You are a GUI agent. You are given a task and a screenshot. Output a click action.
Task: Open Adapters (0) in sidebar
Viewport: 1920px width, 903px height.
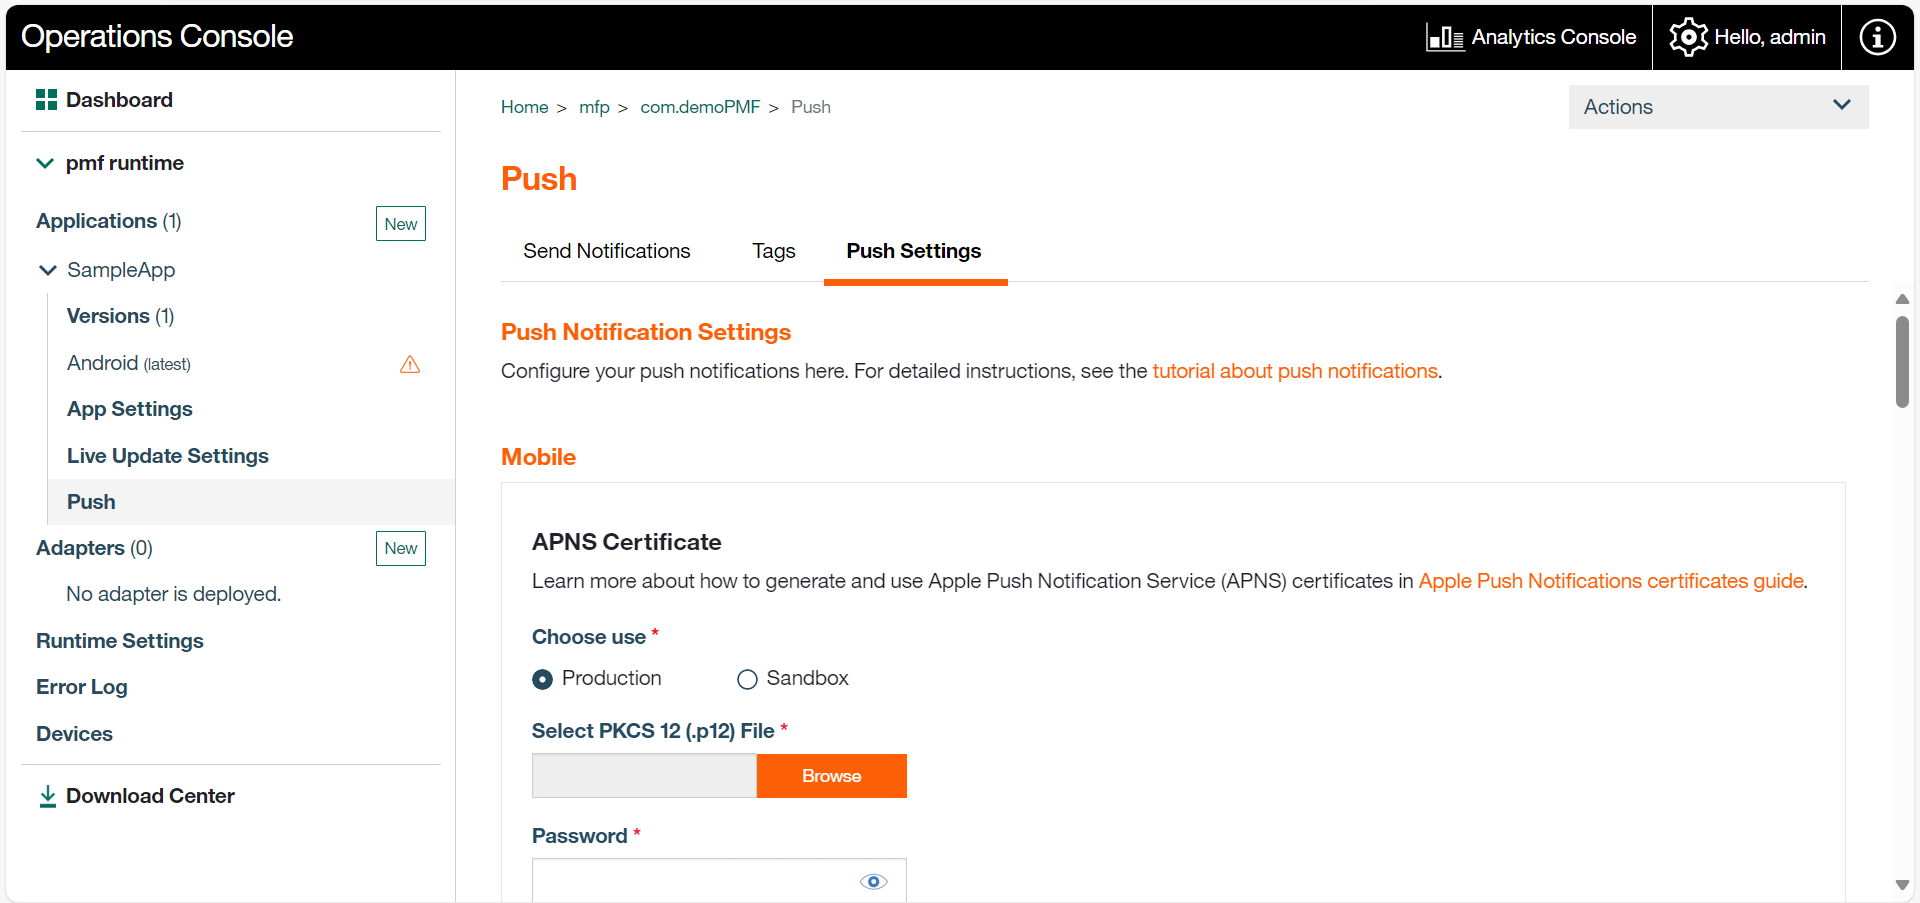[x=94, y=548]
